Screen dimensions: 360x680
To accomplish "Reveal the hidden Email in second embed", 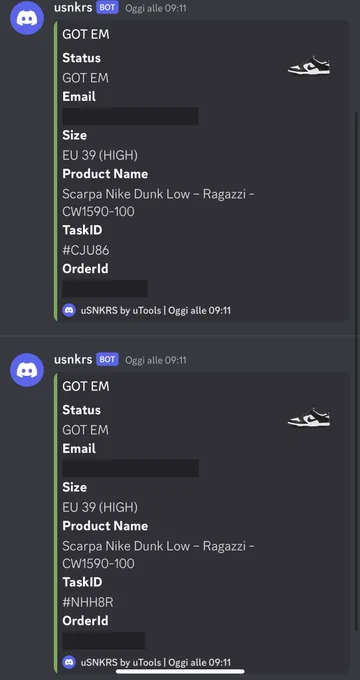I will pyautogui.click(x=131, y=468).
